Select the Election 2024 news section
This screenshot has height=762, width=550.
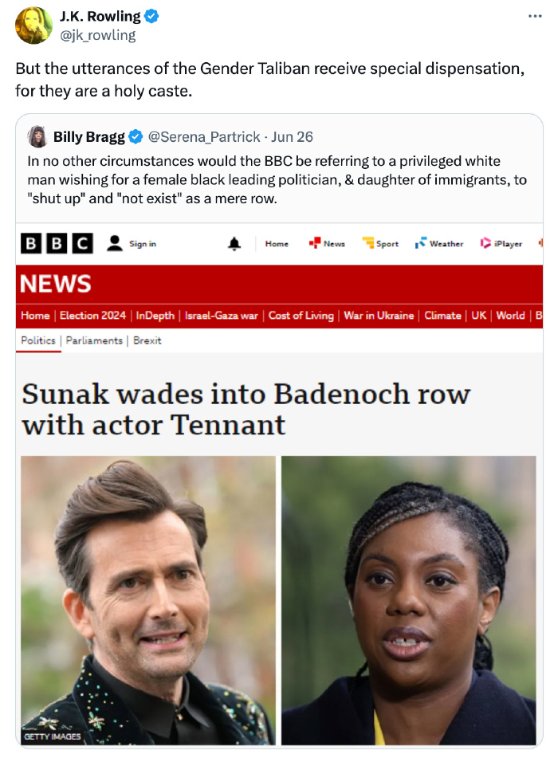(x=92, y=315)
